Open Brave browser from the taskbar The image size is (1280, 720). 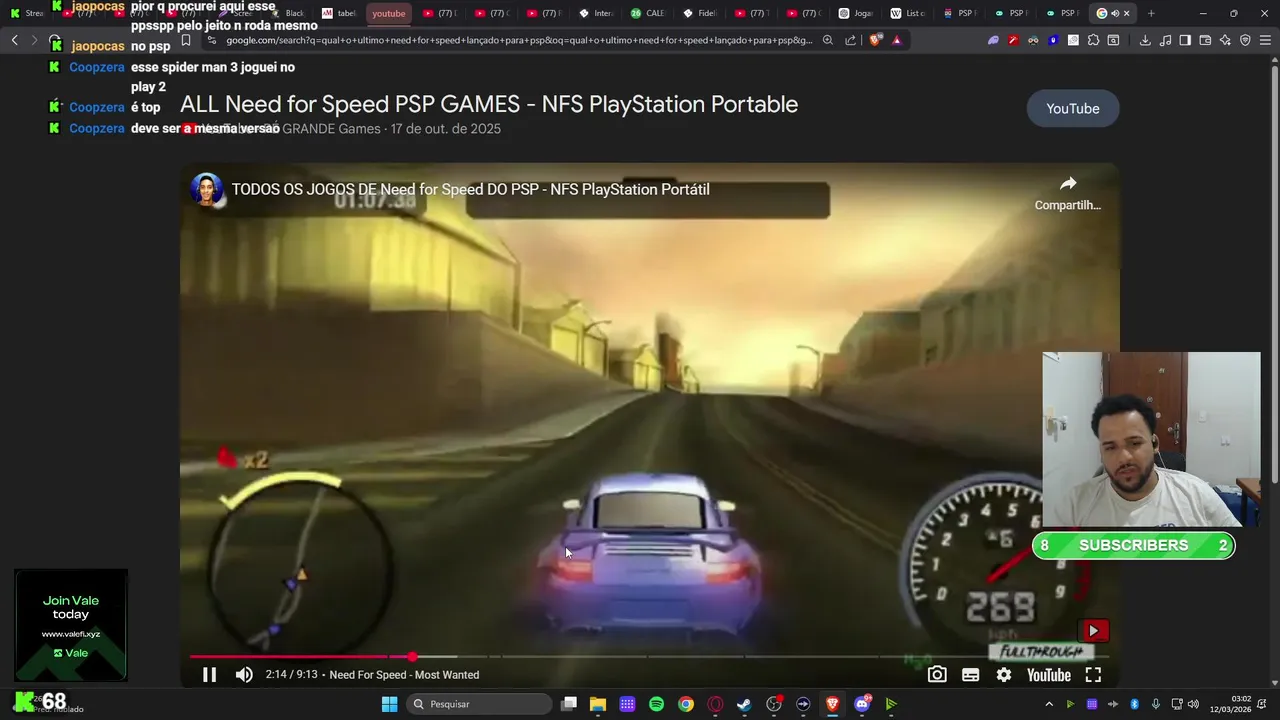pyautogui.click(x=832, y=704)
